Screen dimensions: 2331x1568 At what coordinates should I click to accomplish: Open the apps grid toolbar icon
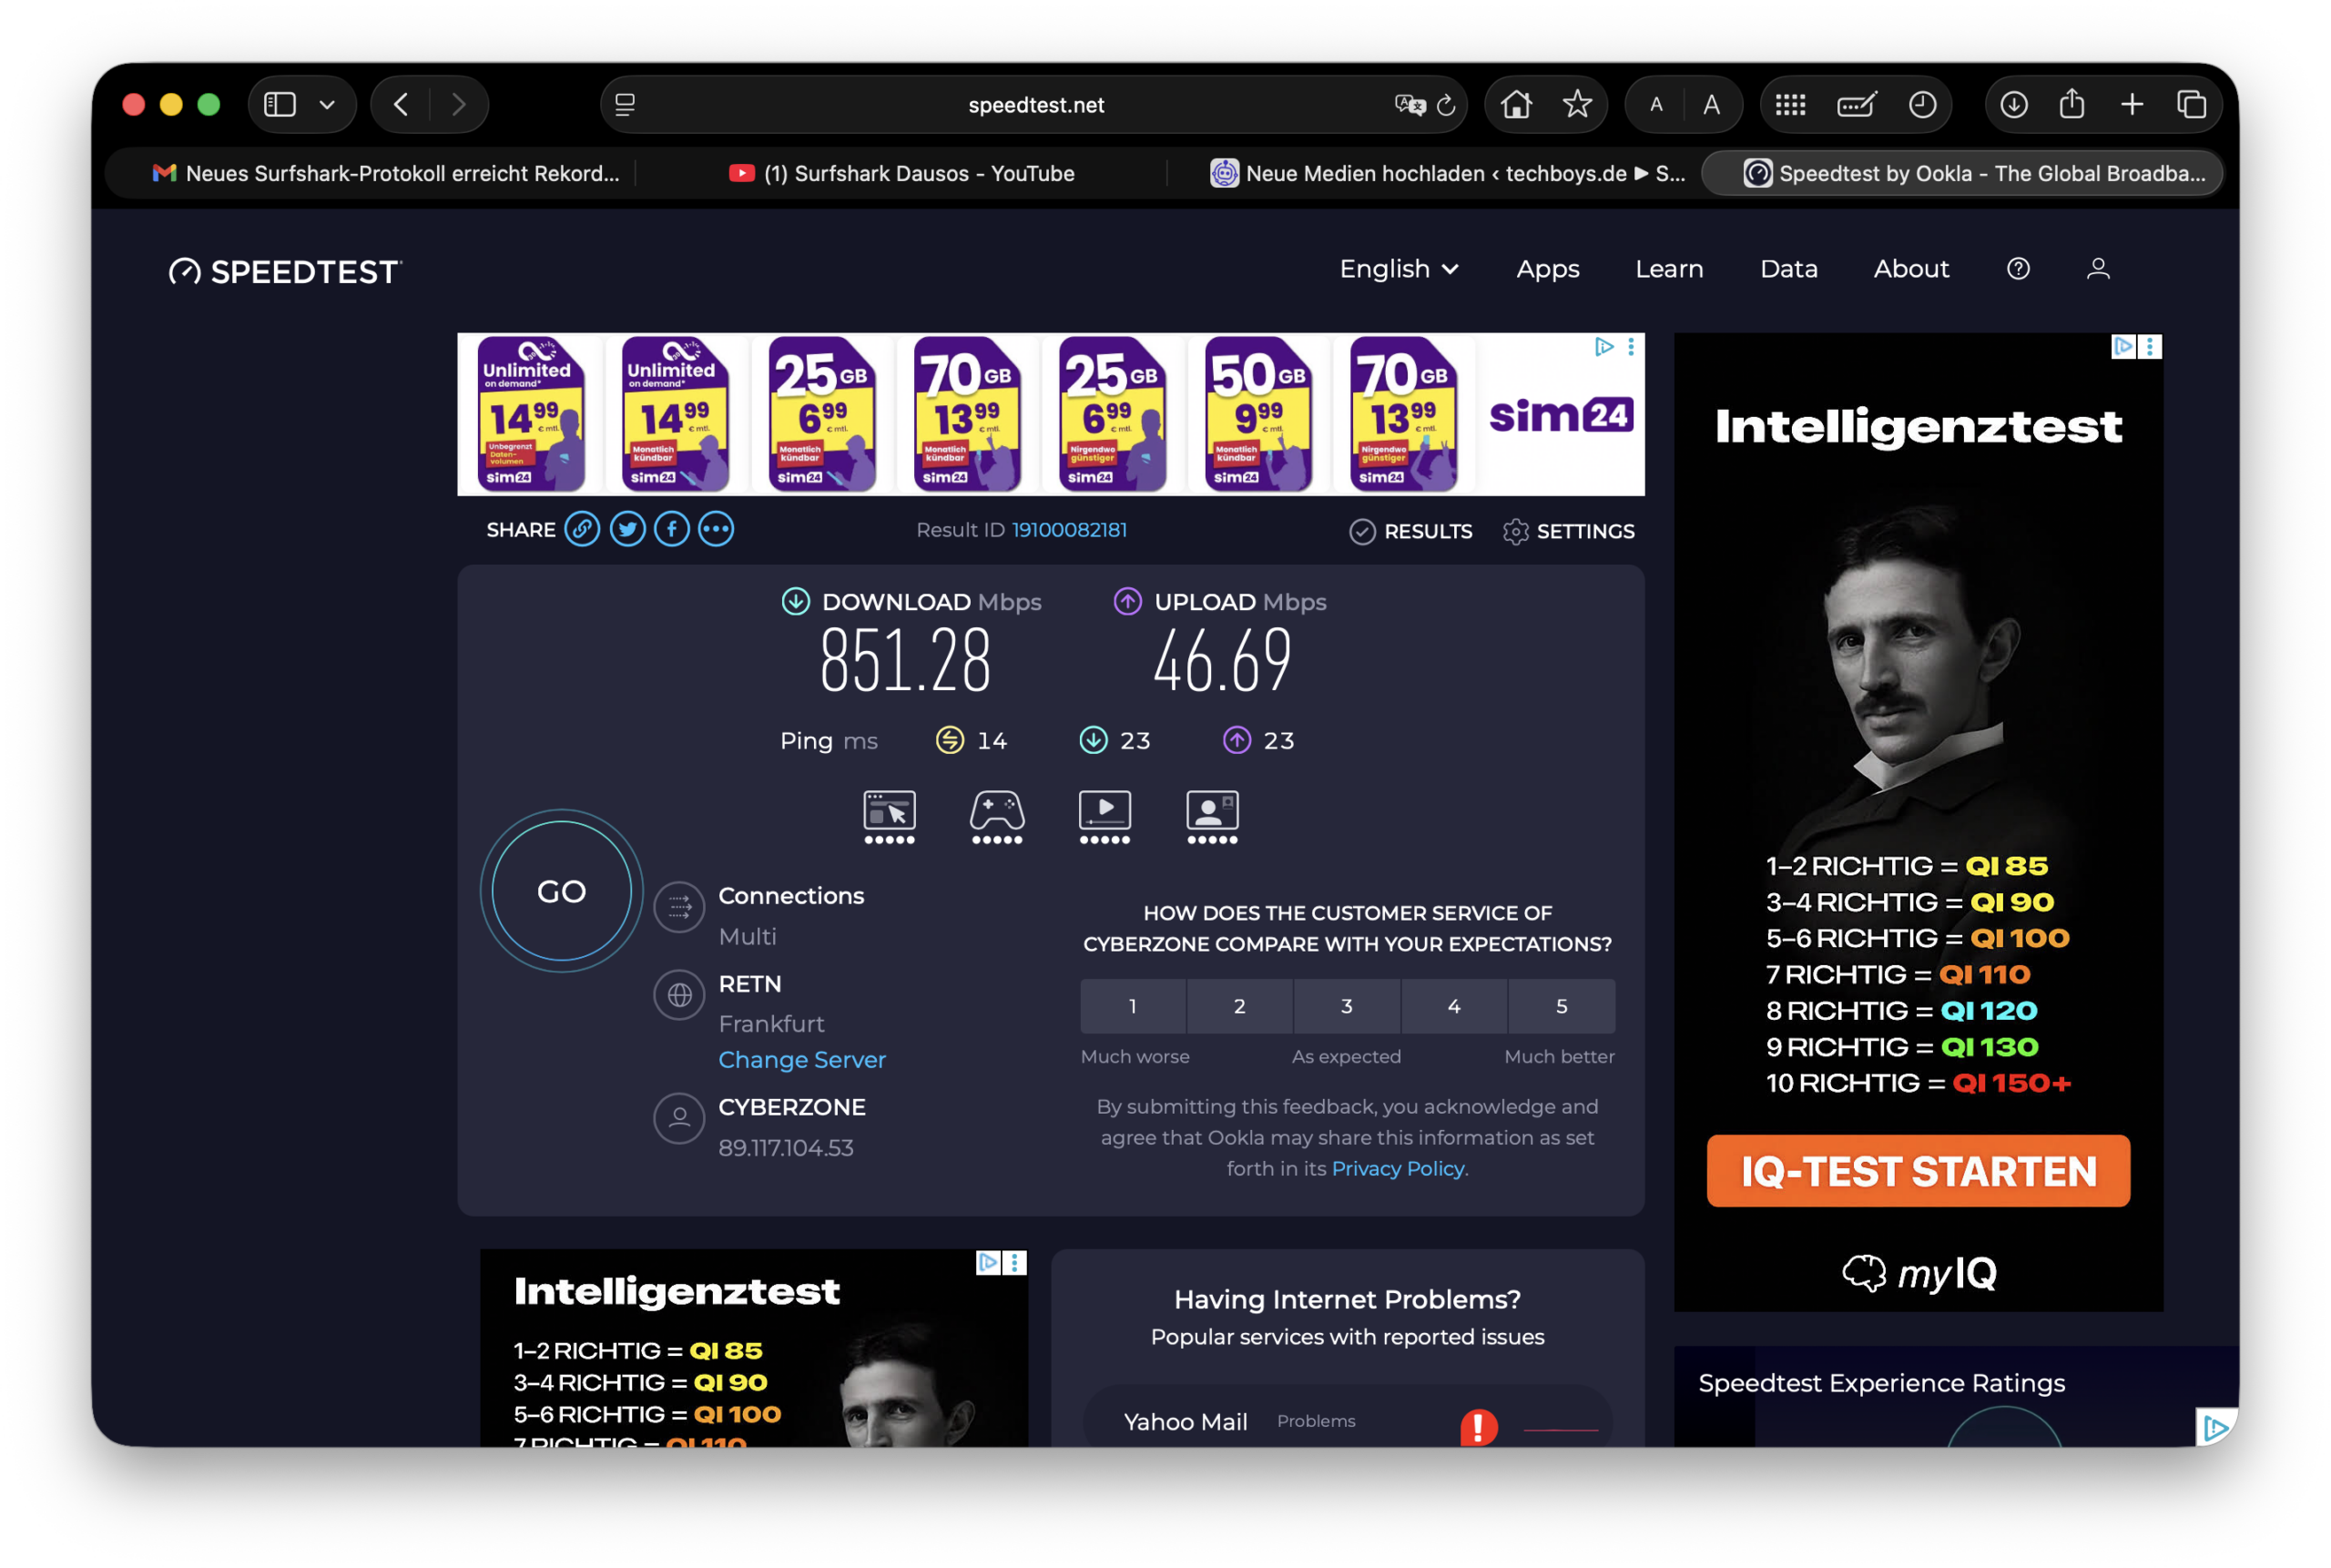point(1790,104)
